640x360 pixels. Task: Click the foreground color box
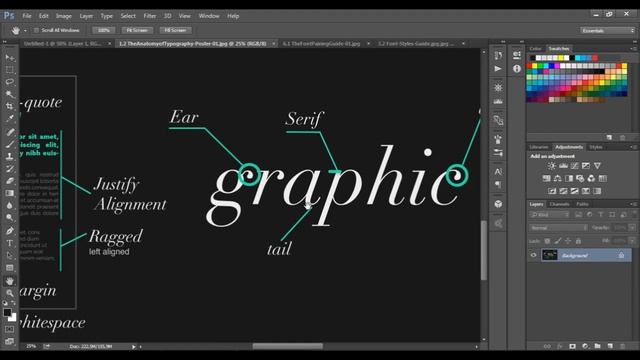pos(7,313)
